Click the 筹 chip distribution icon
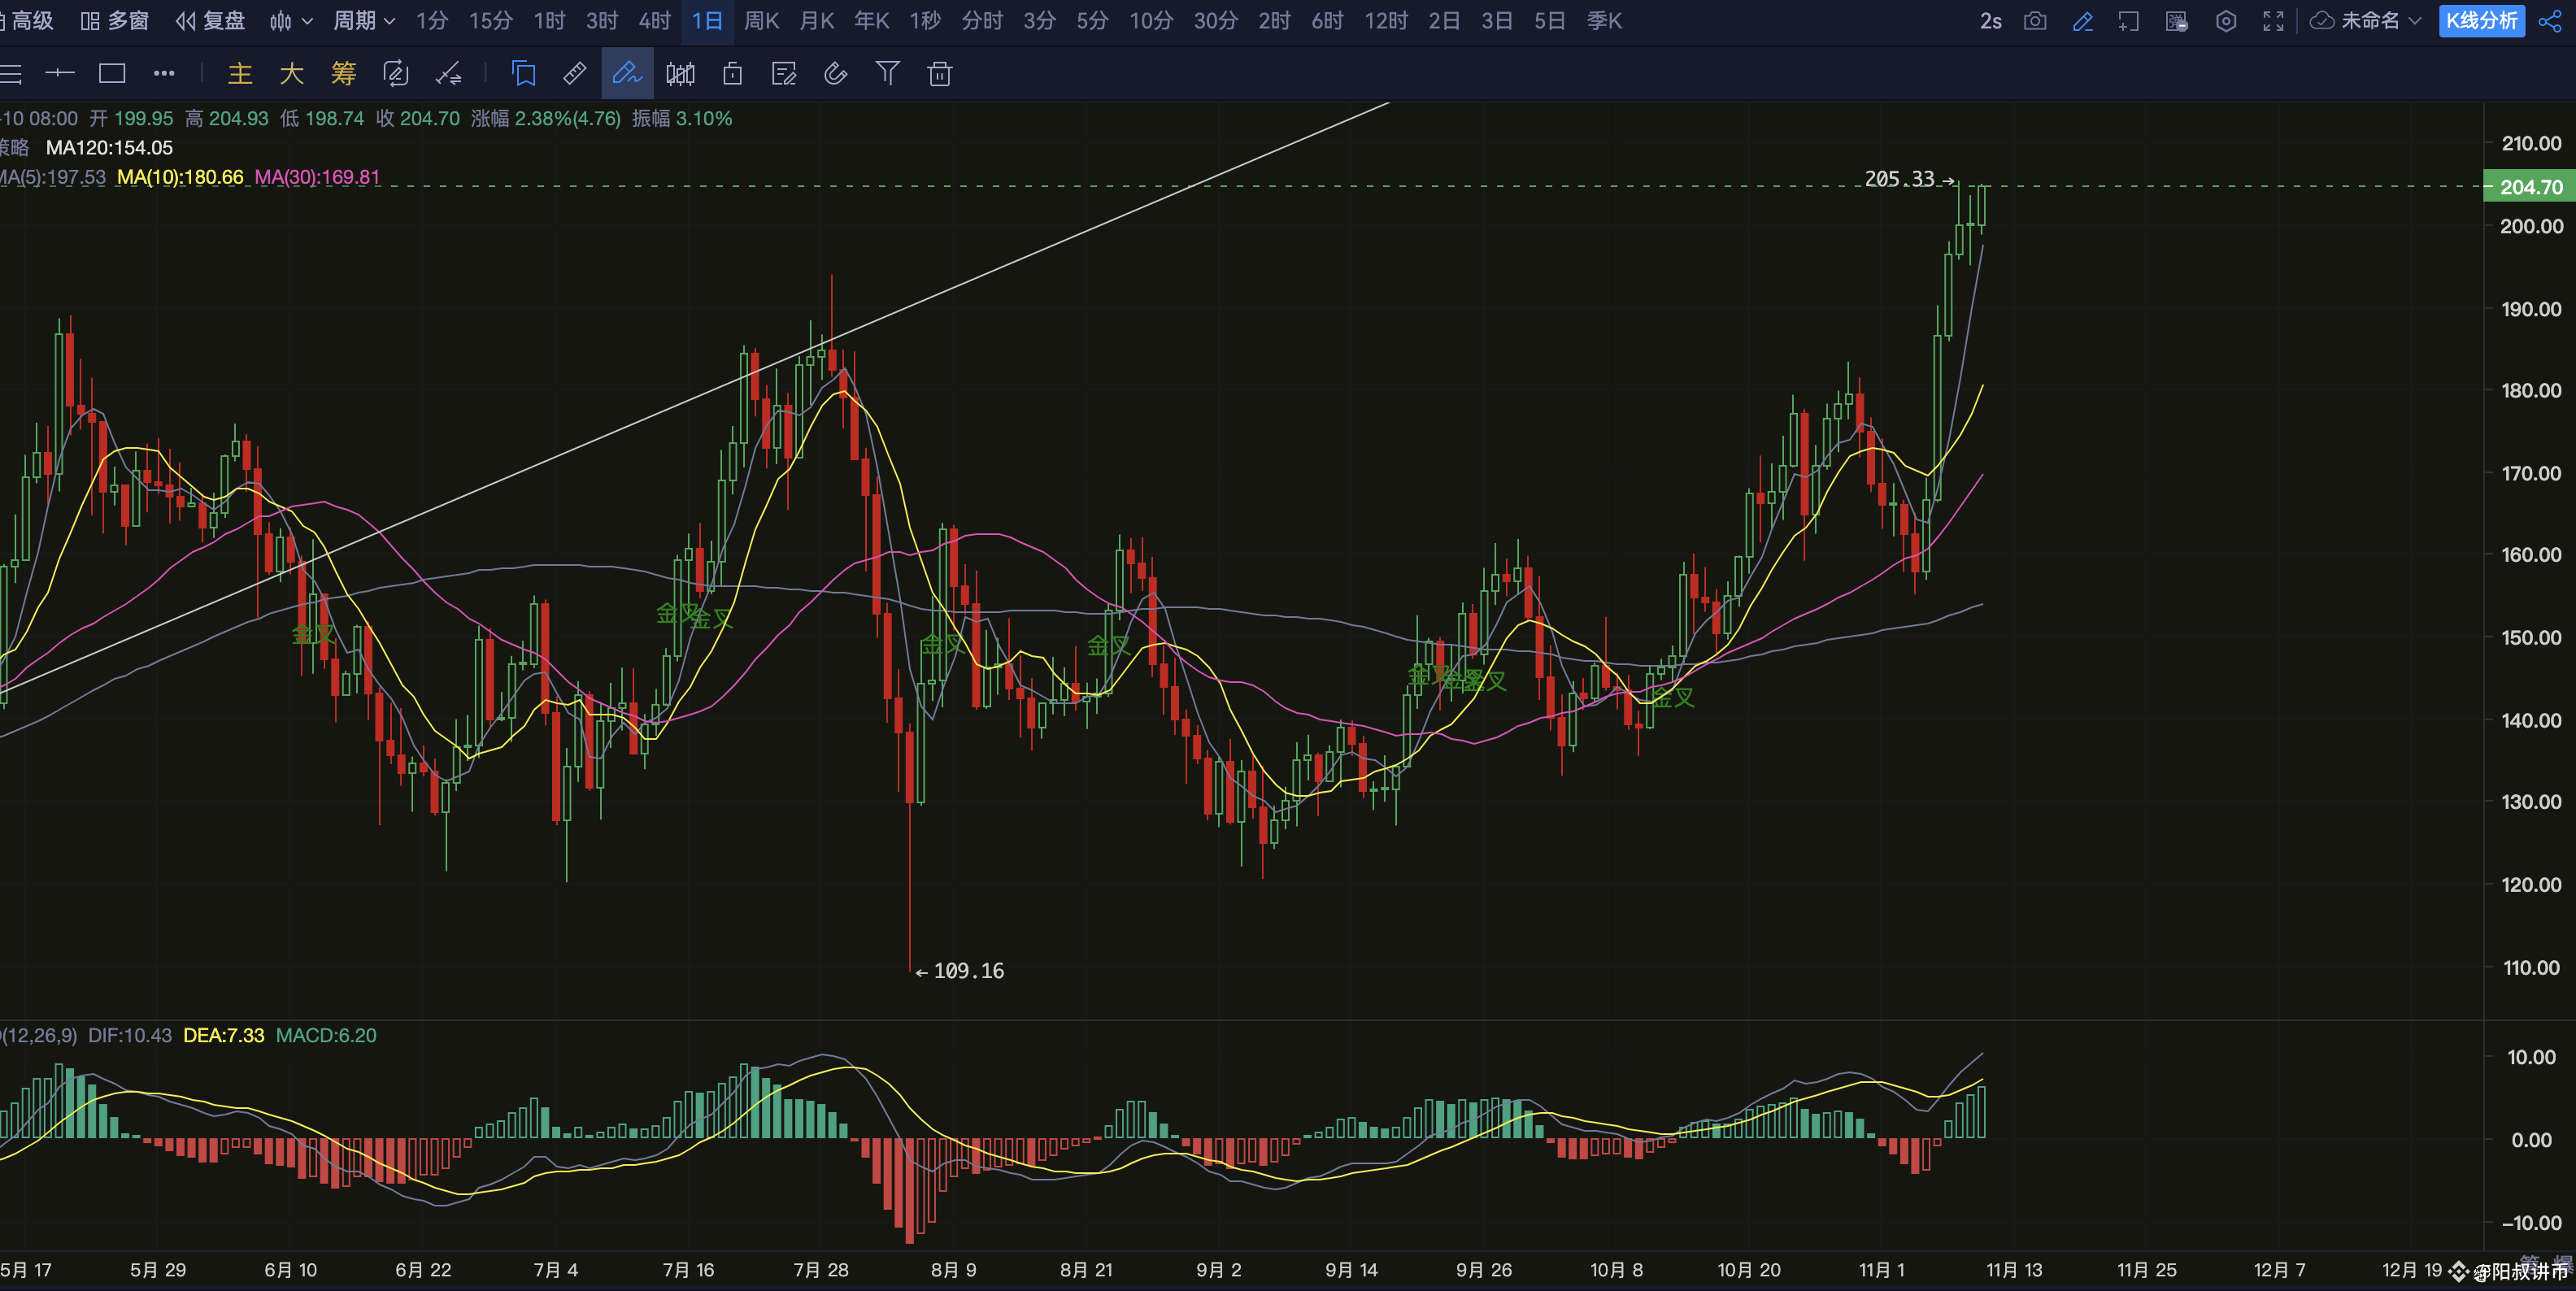2576x1291 pixels. [x=344, y=73]
